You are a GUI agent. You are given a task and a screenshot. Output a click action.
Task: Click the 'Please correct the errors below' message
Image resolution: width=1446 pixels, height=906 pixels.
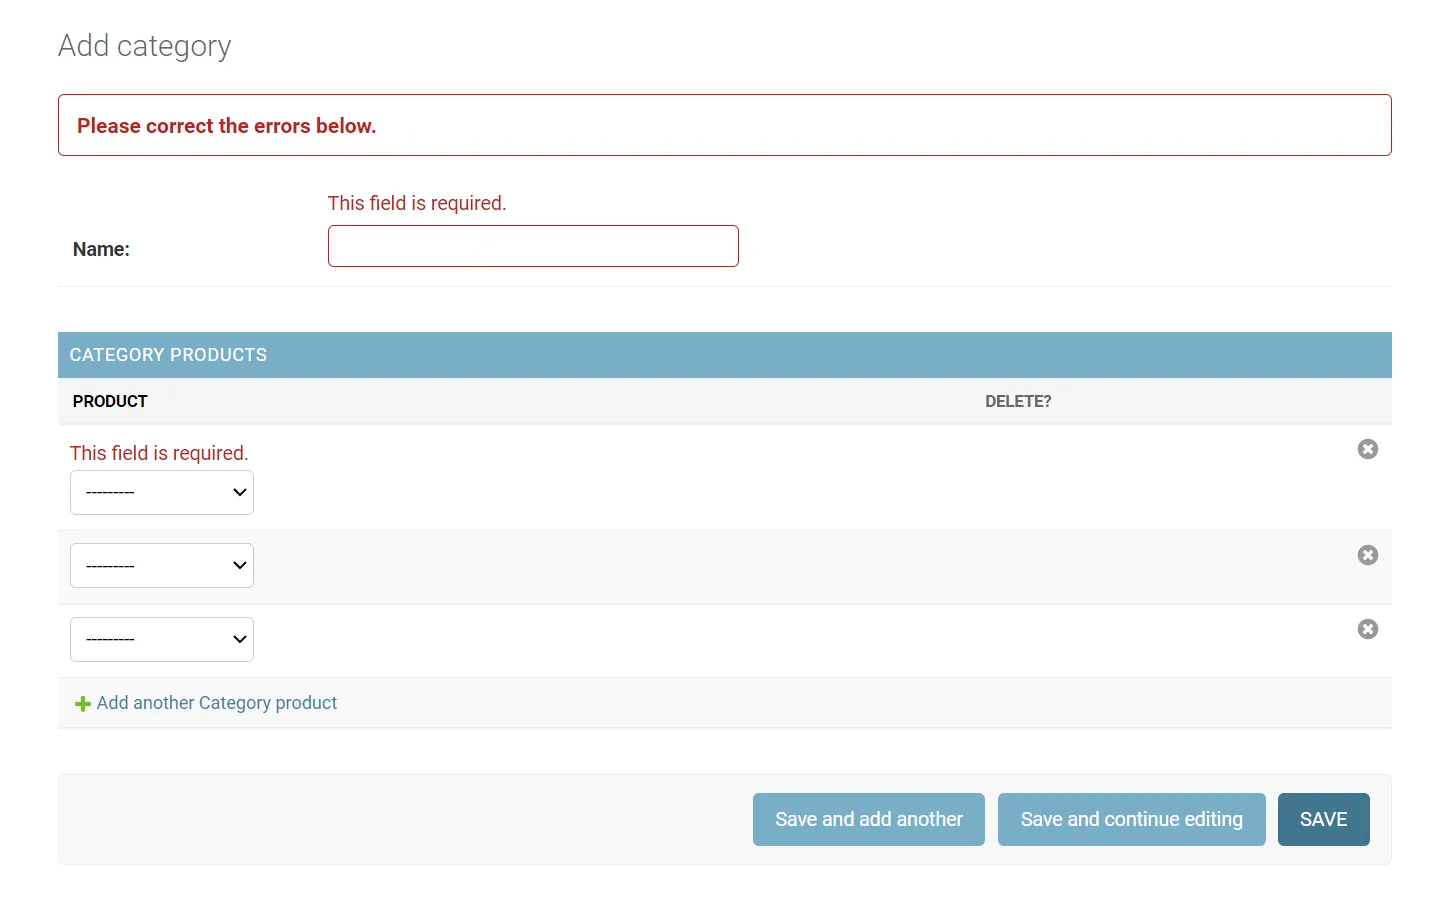226,126
